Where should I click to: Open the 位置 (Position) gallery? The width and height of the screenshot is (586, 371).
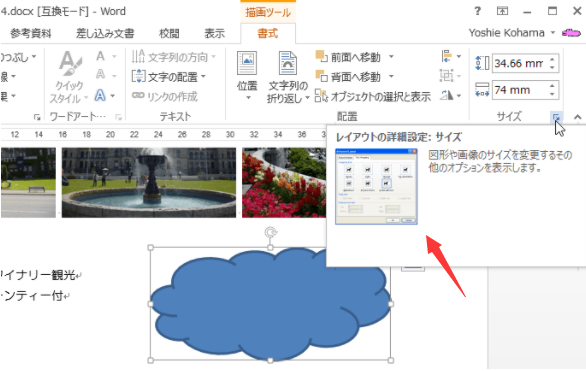pyautogui.click(x=247, y=76)
